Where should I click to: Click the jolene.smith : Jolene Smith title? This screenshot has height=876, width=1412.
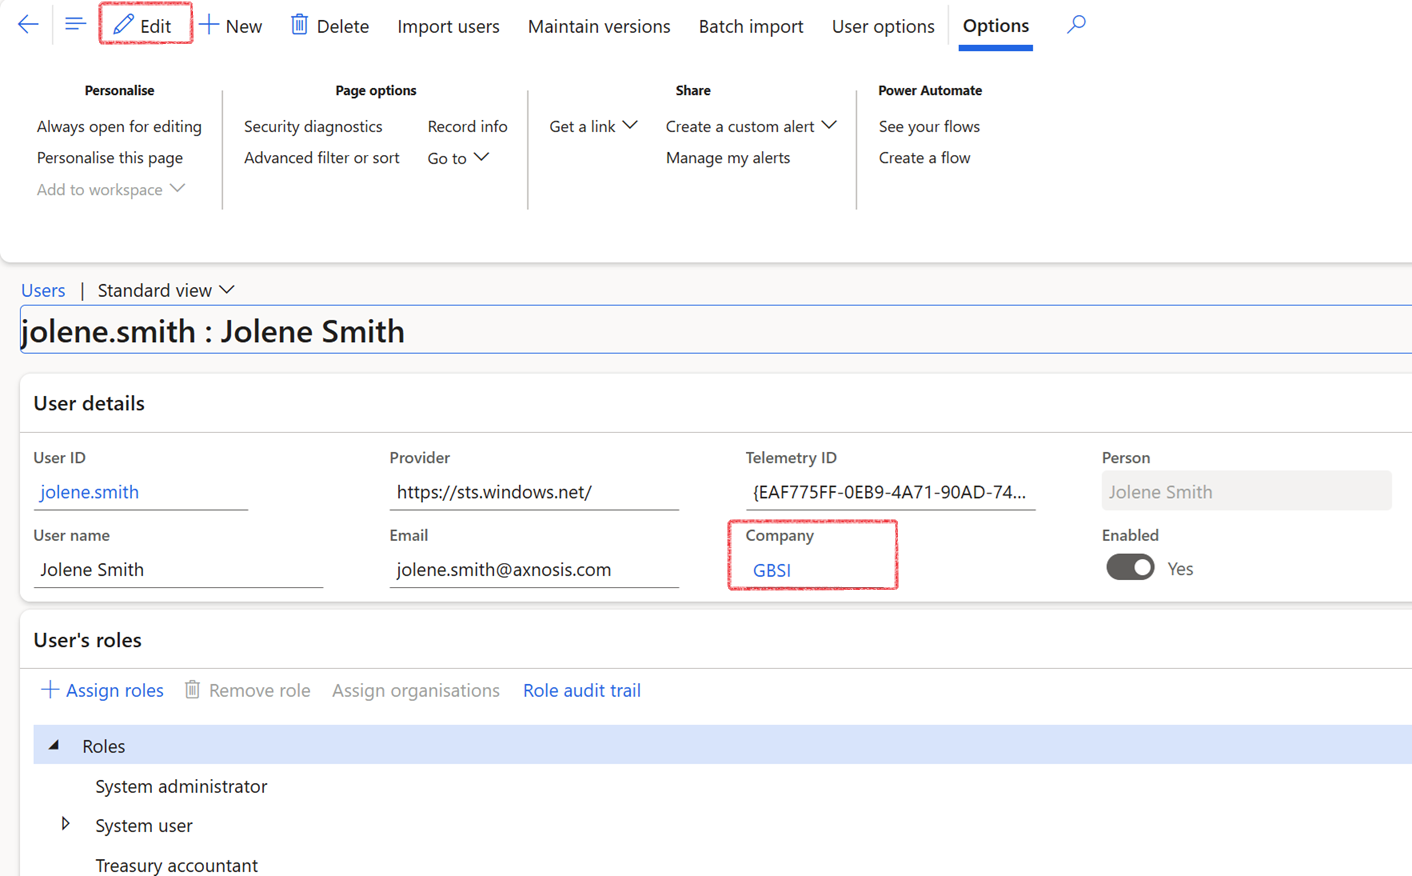tap(213, 331)
